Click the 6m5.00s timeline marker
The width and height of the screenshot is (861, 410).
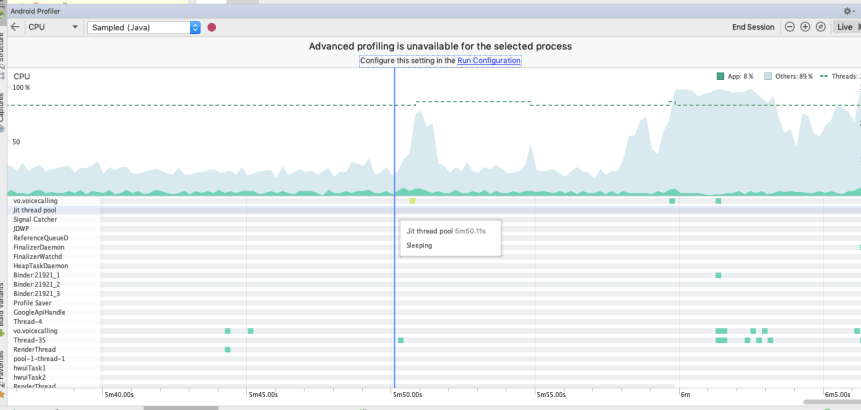point(838,395)
